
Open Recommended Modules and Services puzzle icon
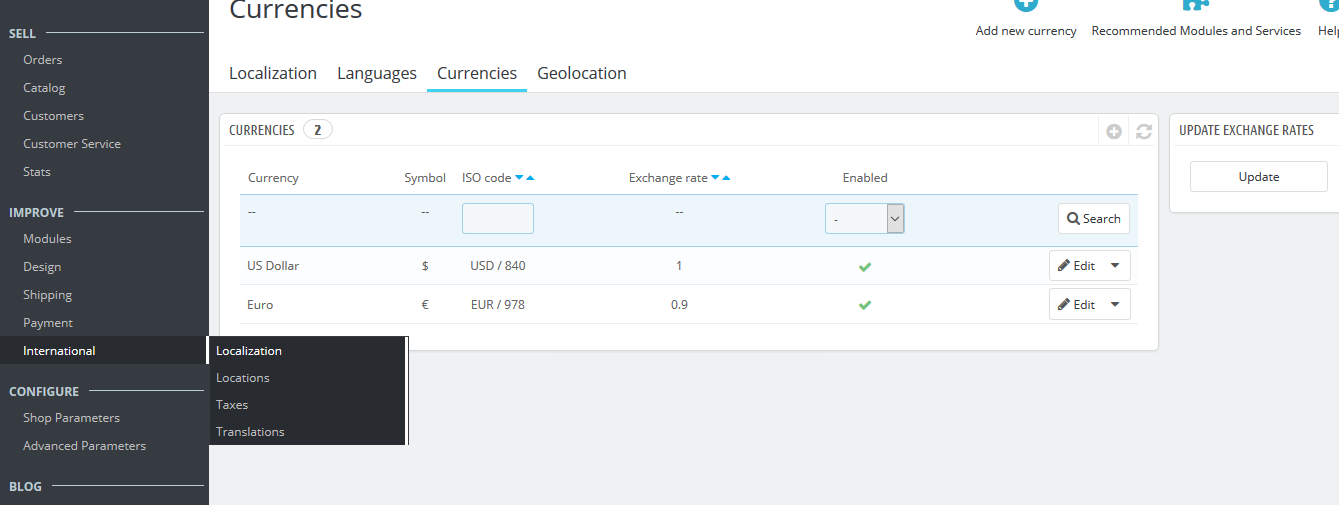tap(1195, 5)
